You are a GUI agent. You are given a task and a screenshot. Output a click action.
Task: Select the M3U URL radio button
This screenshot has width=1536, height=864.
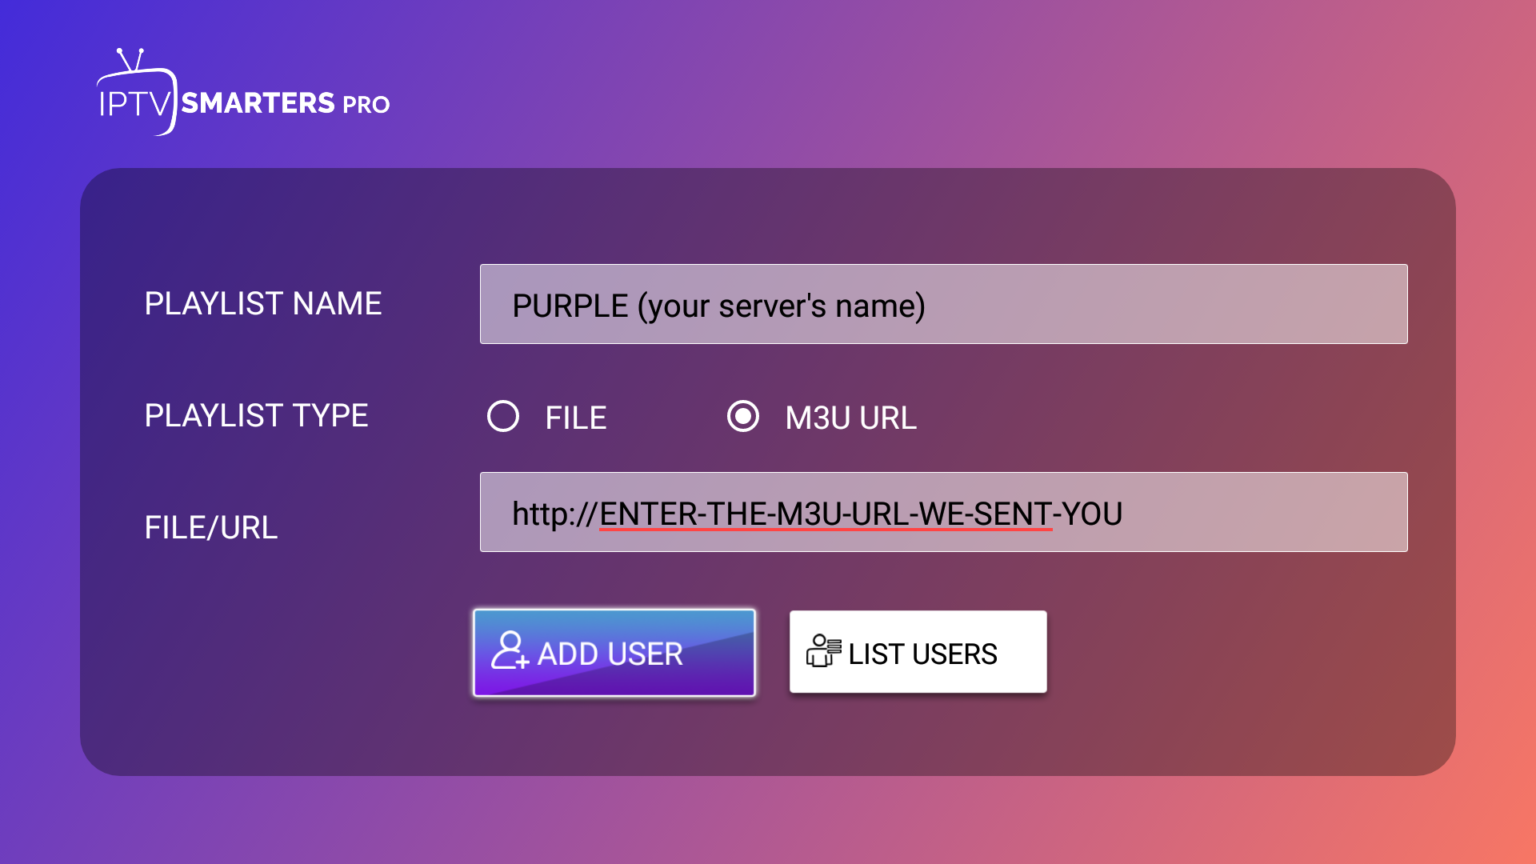pyautogui.click(x=743, y=416)
